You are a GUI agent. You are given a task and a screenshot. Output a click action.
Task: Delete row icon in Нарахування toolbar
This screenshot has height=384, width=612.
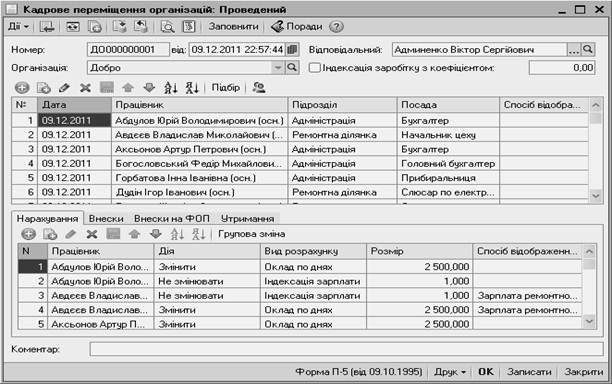(x=92, y=234)
